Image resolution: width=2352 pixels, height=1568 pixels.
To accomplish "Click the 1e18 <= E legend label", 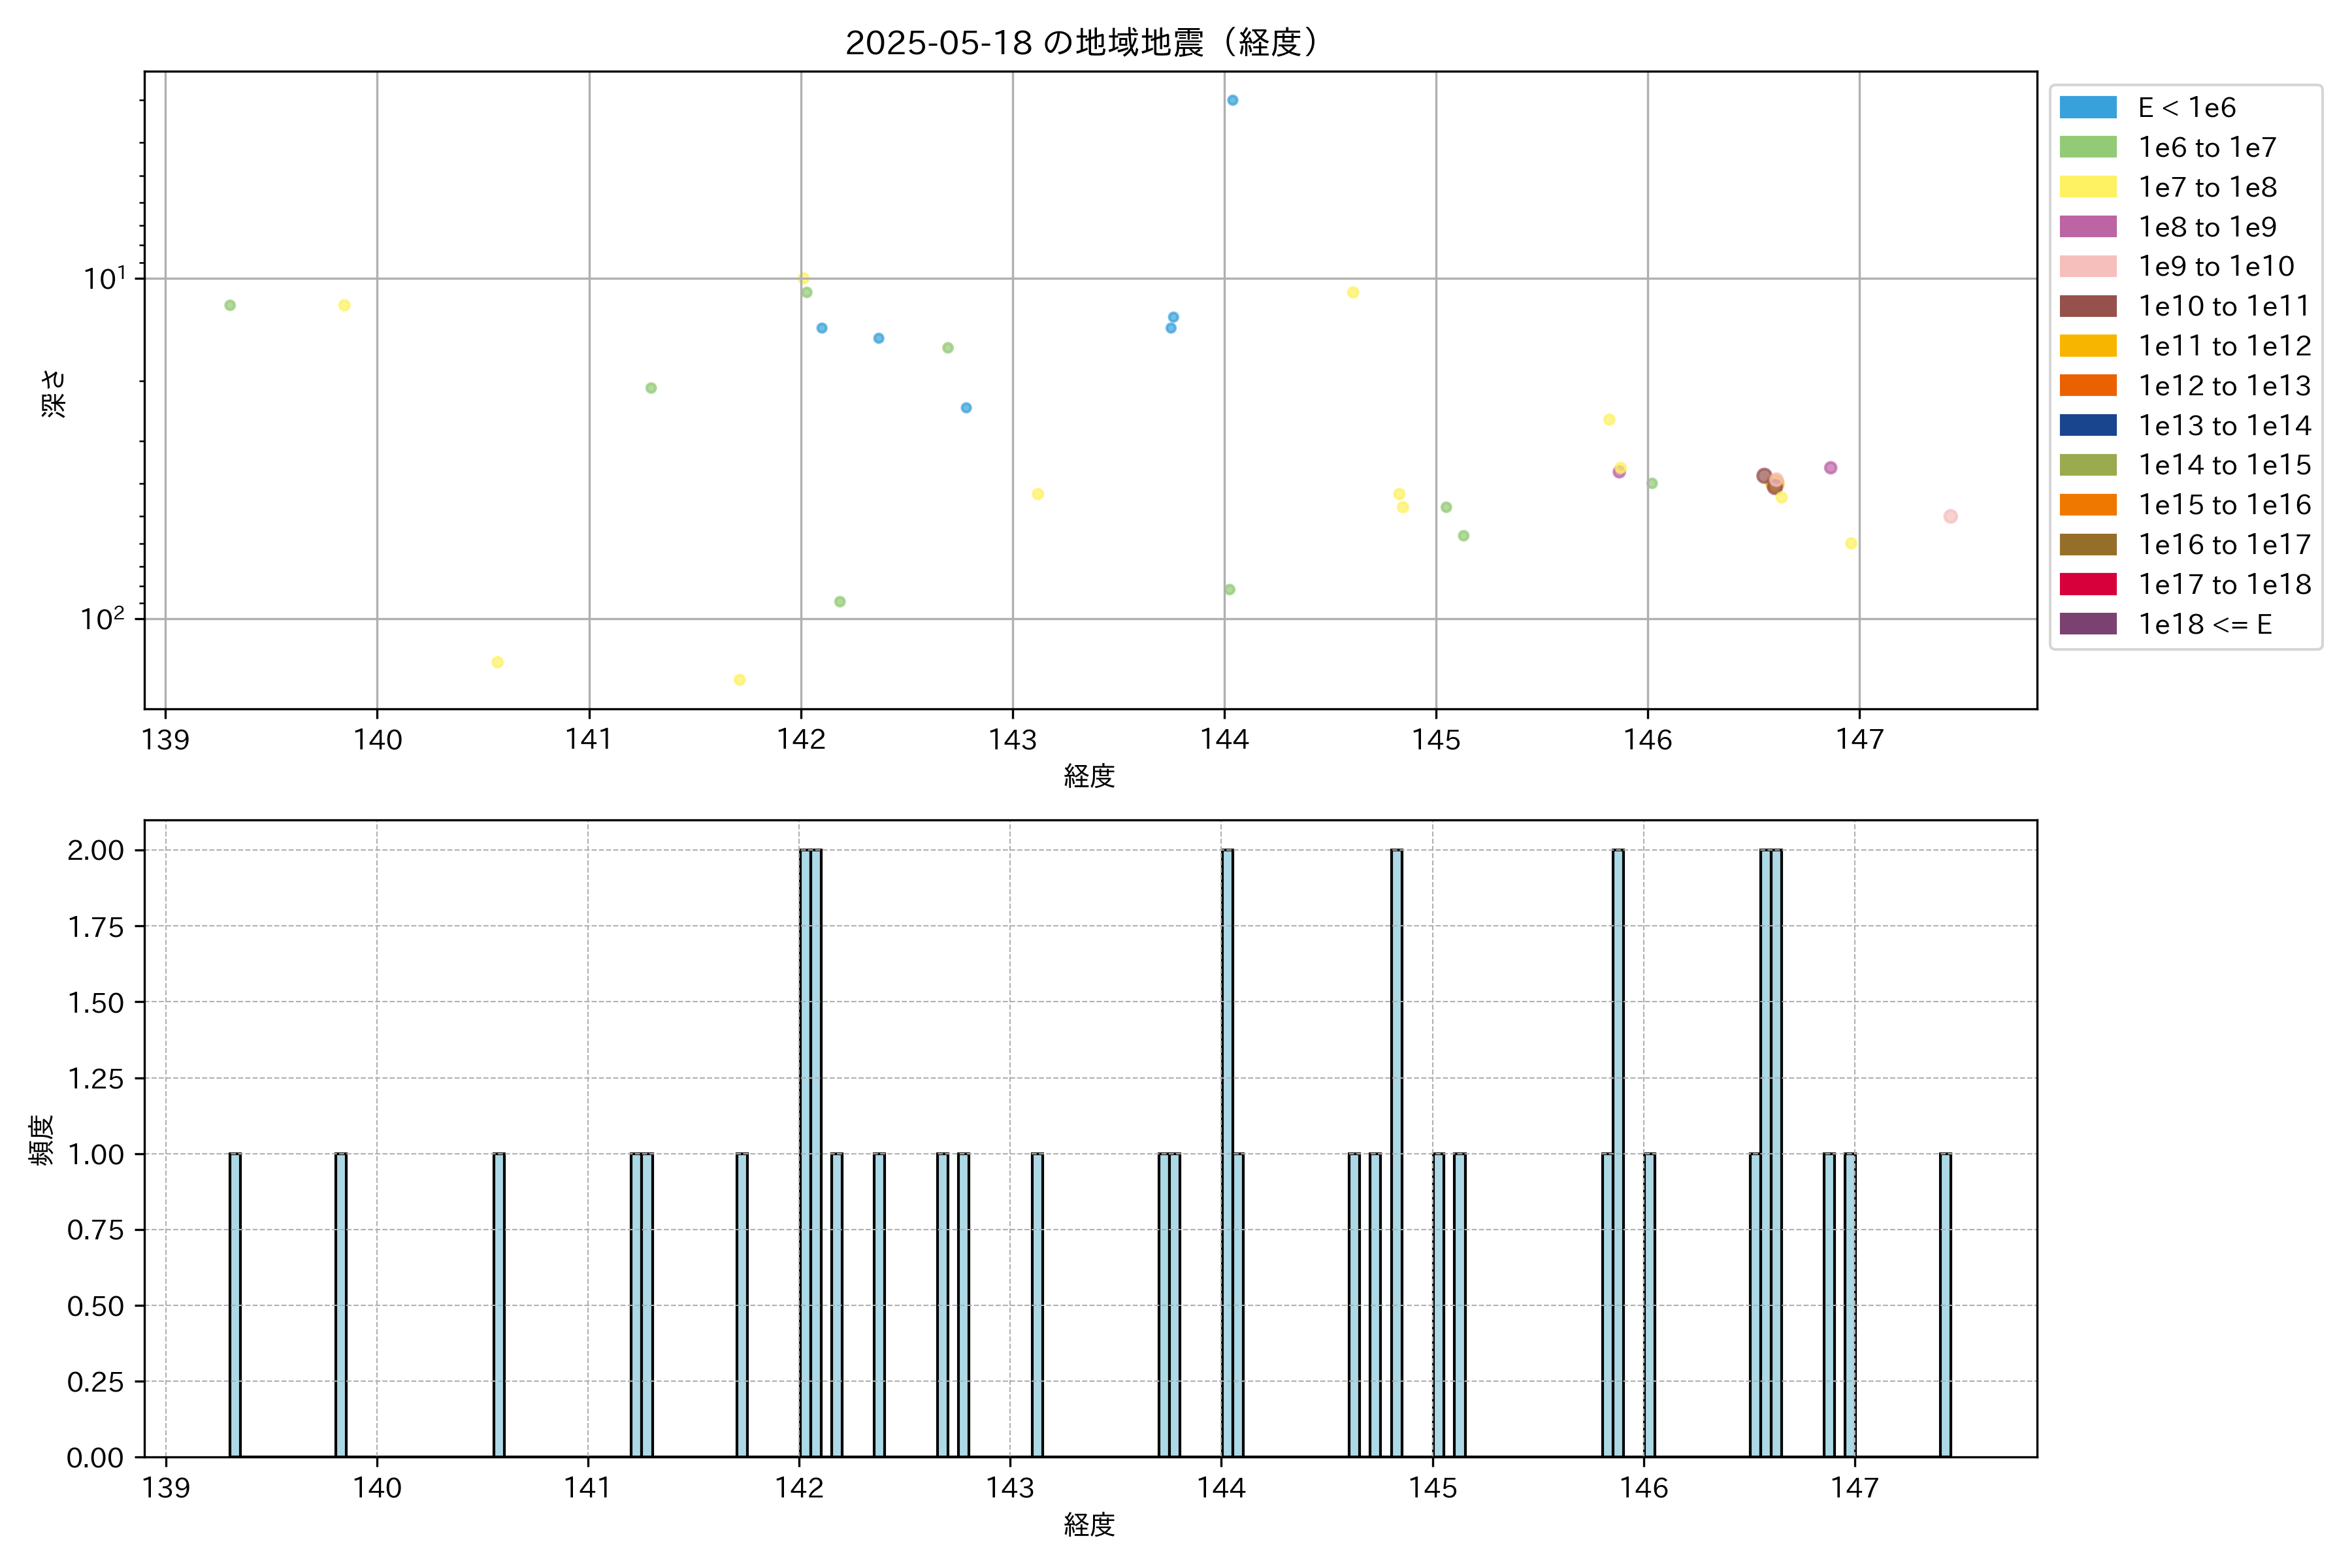I will [2205, 624].
